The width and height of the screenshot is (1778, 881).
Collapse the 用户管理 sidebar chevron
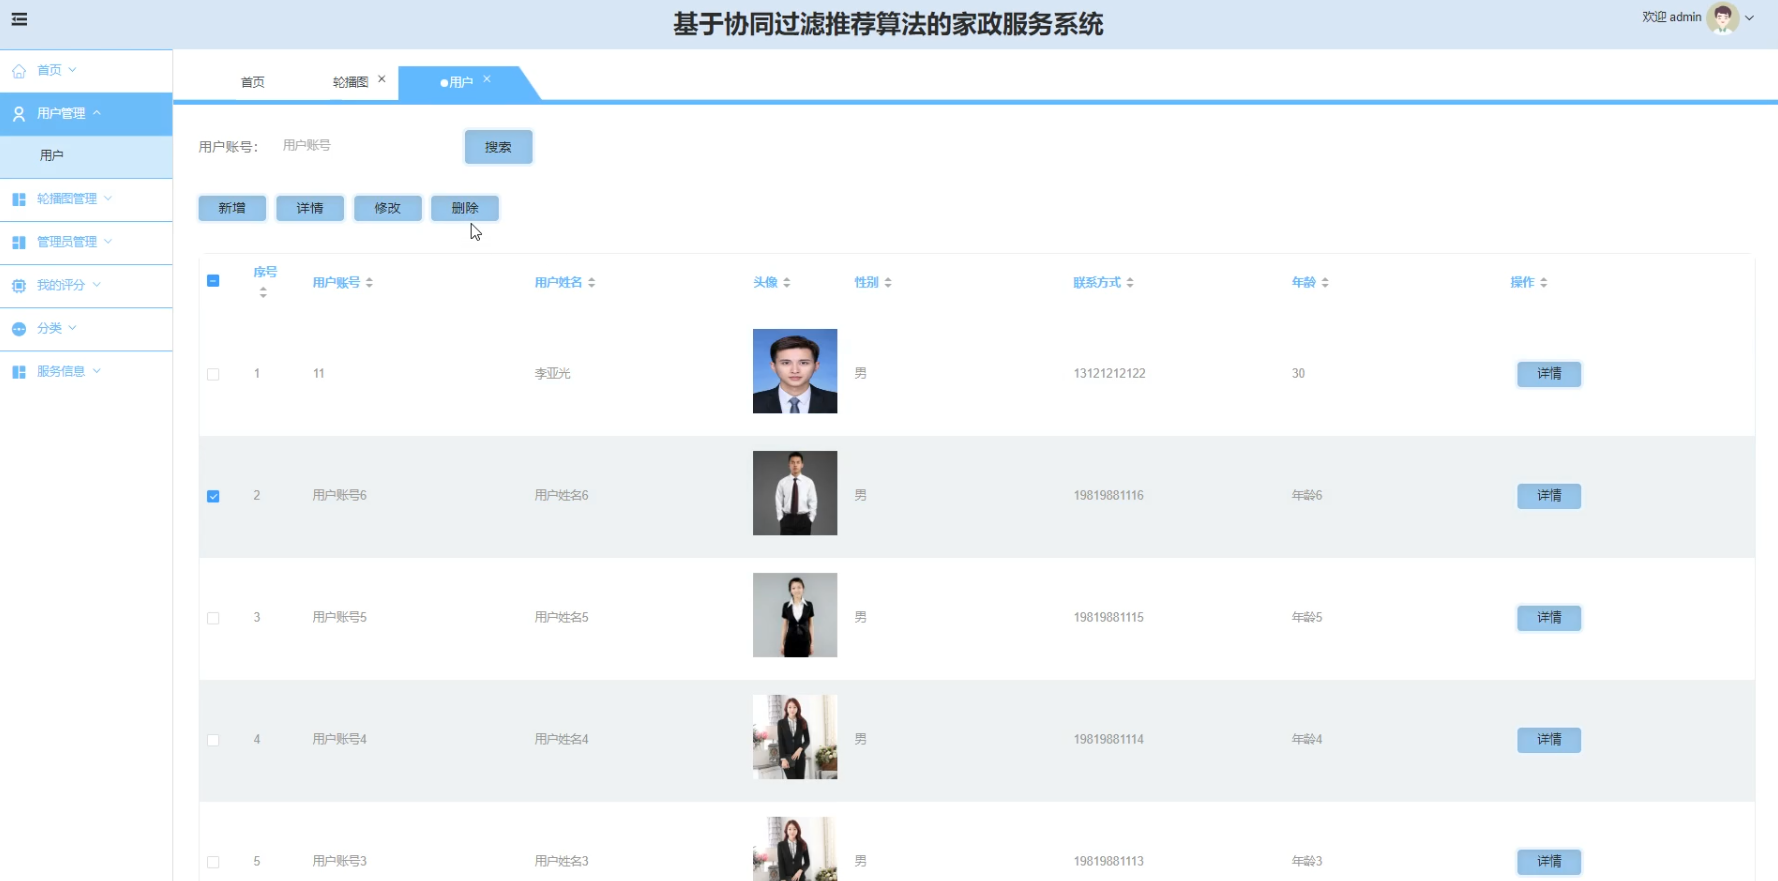96,113
